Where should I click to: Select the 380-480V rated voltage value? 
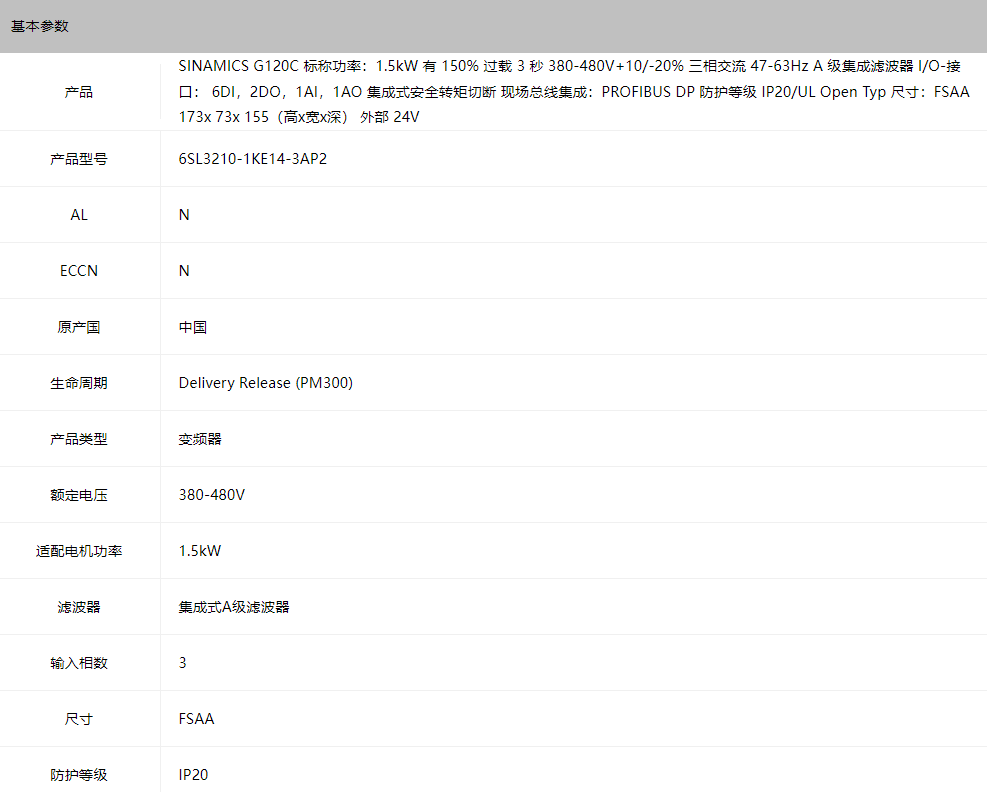pos(212,495)
